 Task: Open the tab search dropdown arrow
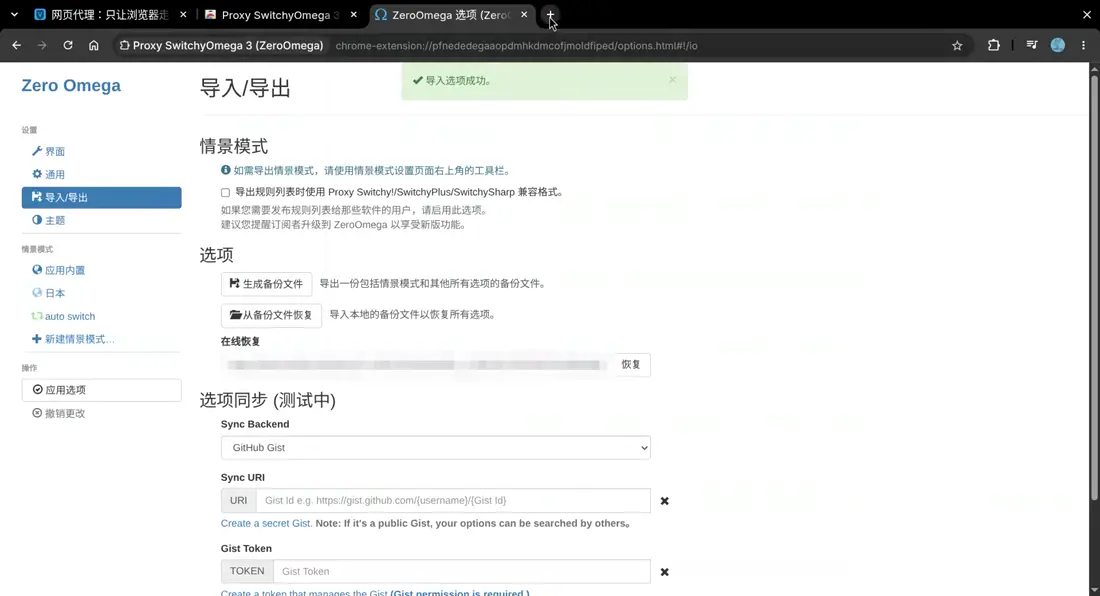(x=14, y=15)
